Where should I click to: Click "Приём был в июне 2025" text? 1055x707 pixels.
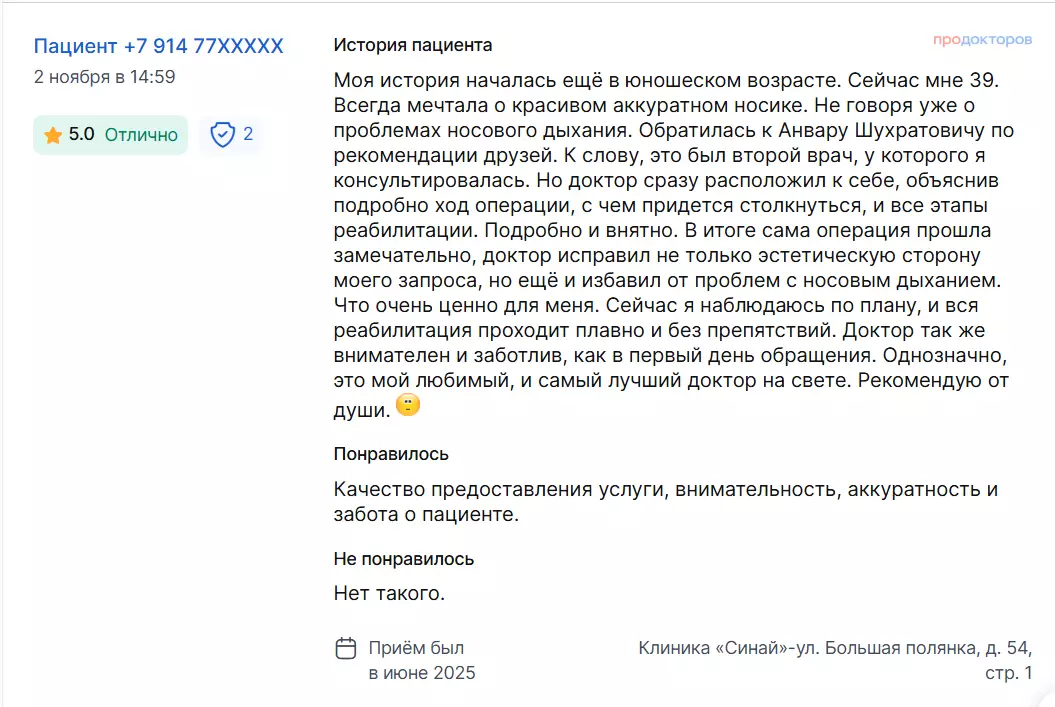421,660
